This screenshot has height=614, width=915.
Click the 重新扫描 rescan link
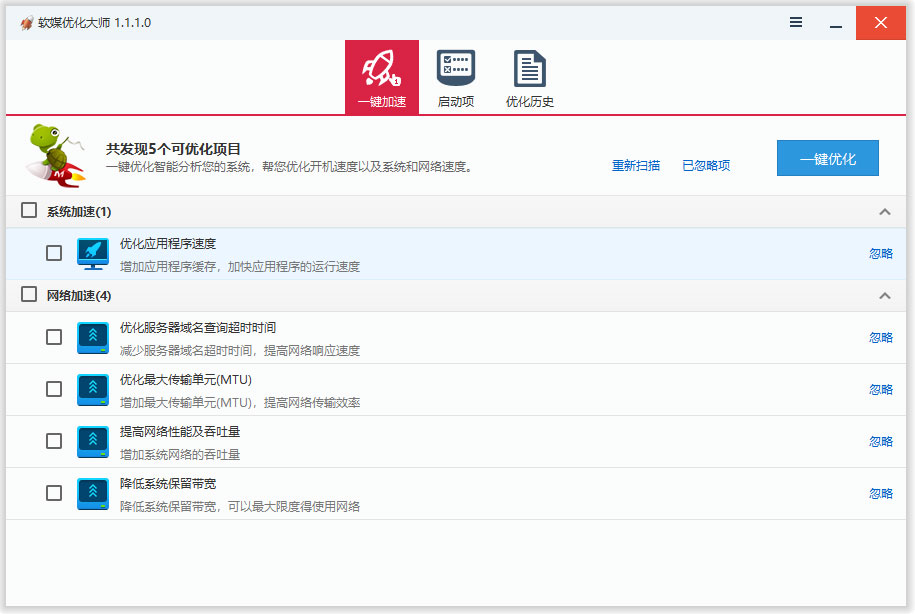(x=636, y=166)
